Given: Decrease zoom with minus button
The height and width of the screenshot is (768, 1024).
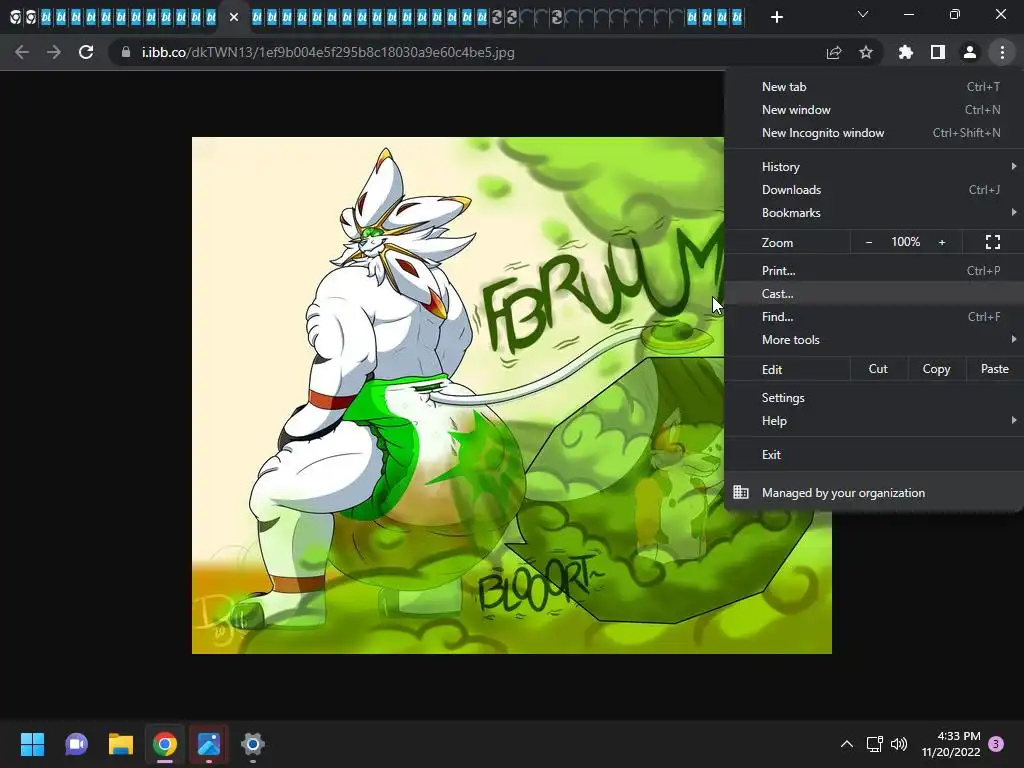Looking at the screenshot, I should [869, 242].
